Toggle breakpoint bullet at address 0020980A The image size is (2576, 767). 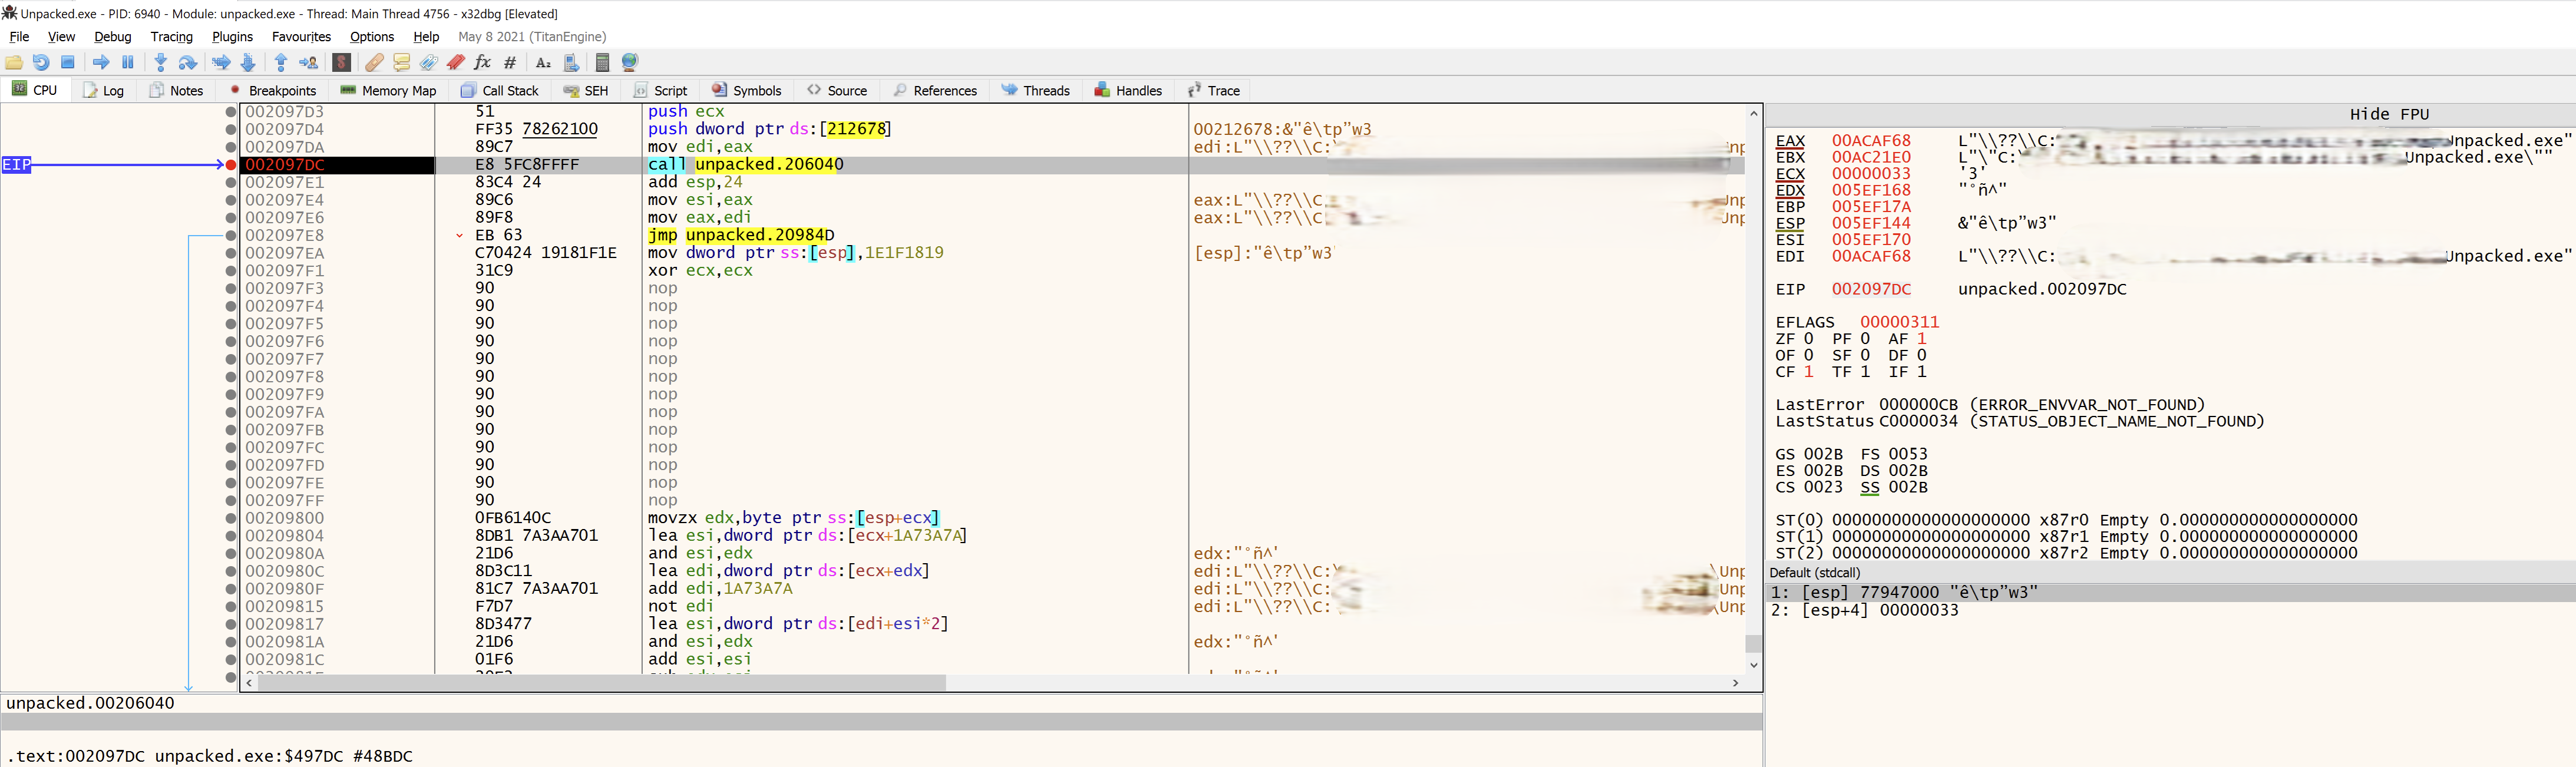231,553
